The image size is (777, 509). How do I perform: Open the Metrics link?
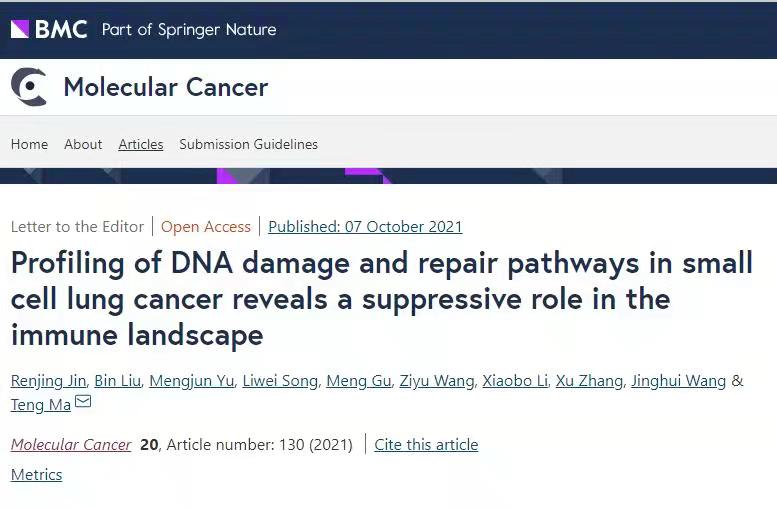click(x=37, y=475)
